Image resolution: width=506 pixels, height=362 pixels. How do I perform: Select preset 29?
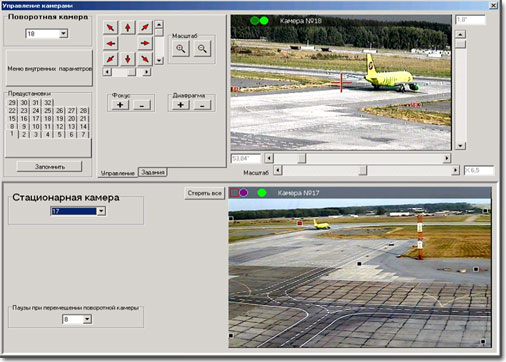12,103
